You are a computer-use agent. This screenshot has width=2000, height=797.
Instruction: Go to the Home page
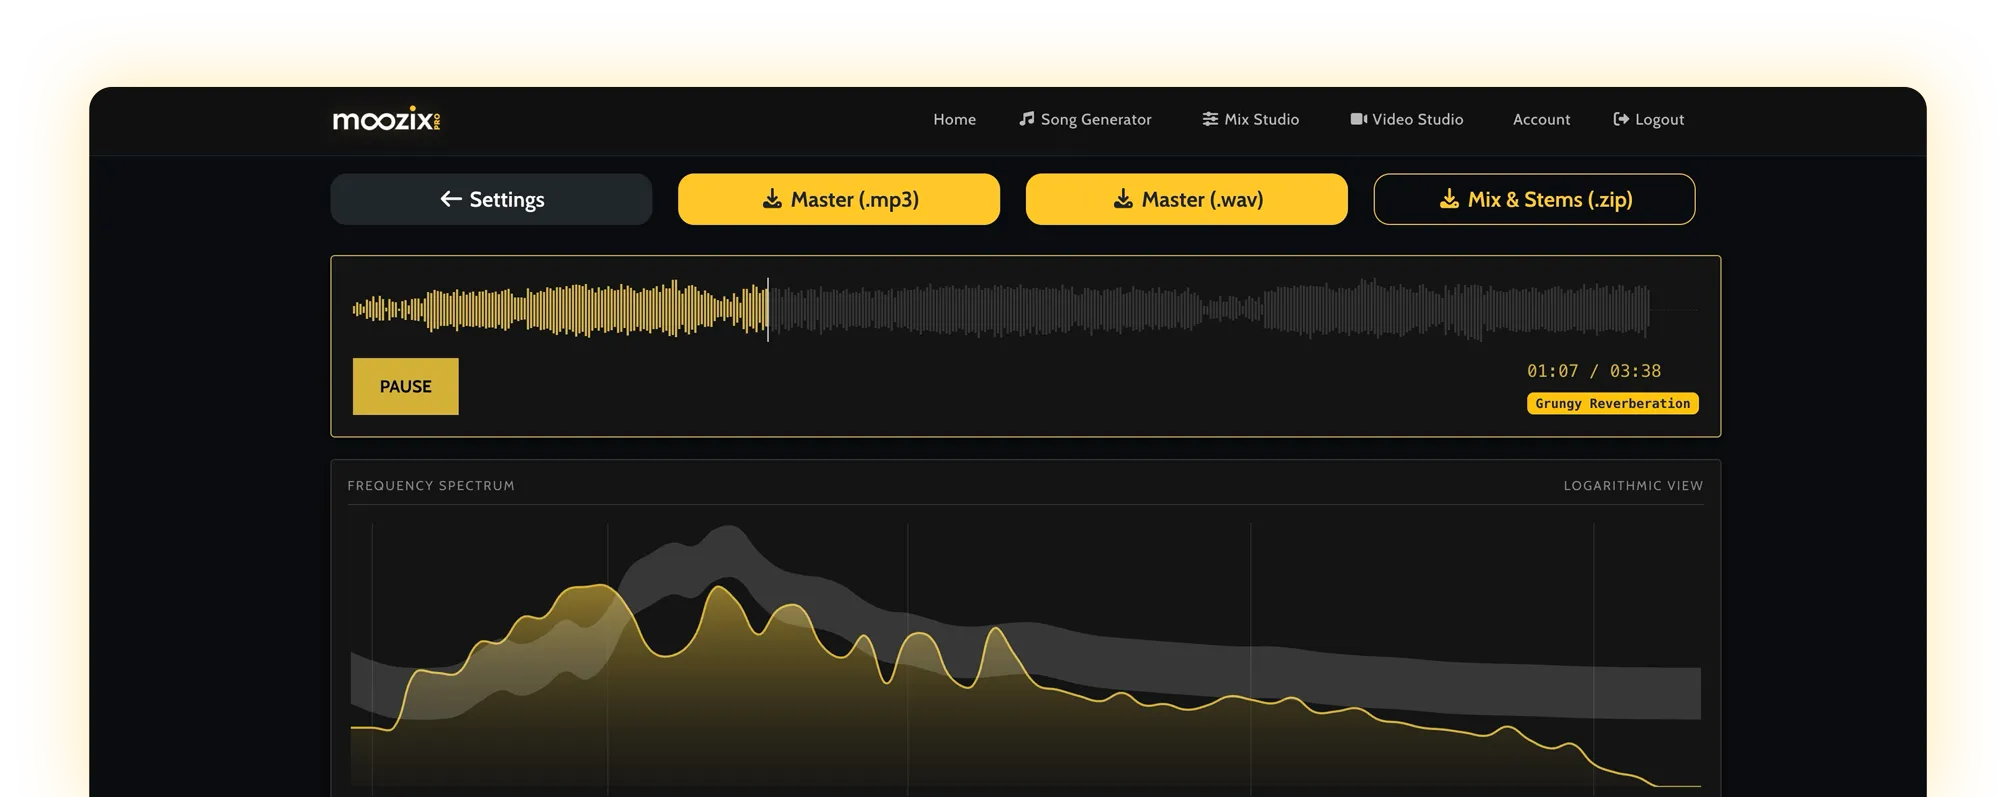click(954, 119)
